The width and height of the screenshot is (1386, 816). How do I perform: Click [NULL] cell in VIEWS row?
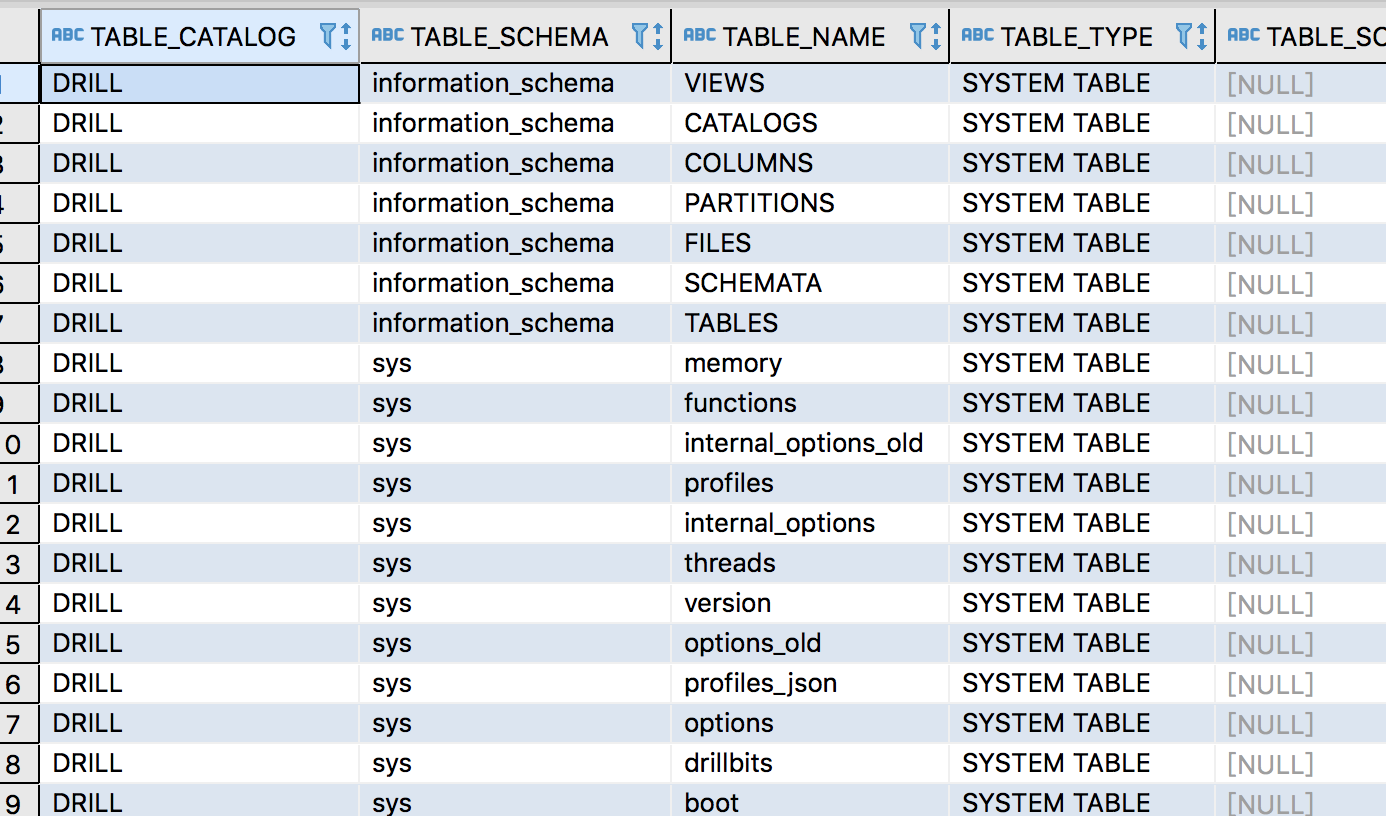pos(1301,83)
